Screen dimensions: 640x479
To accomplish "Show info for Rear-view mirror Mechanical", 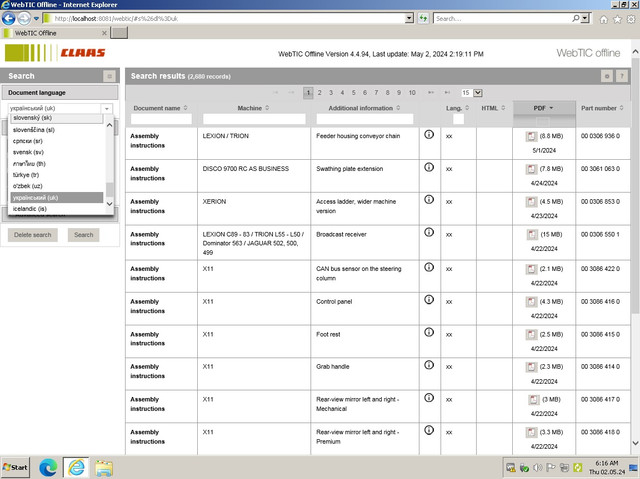I will pos(429,397).
